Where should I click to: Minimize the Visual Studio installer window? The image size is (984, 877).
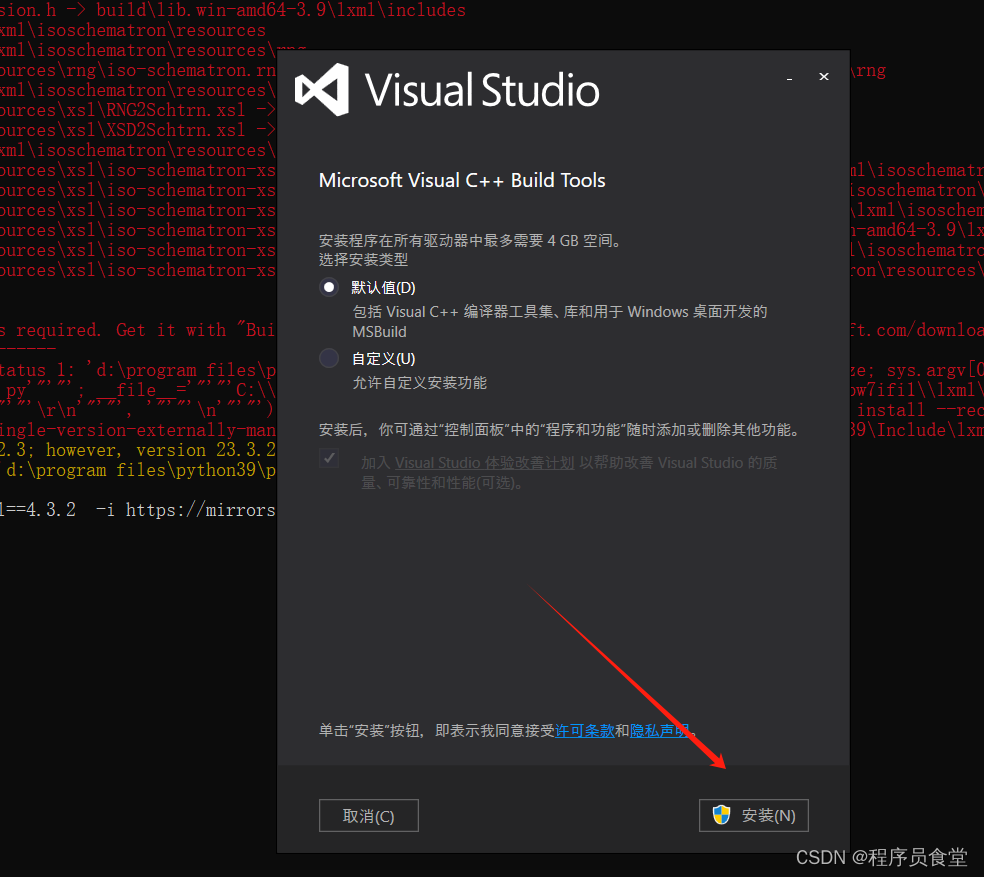point(789,78)
